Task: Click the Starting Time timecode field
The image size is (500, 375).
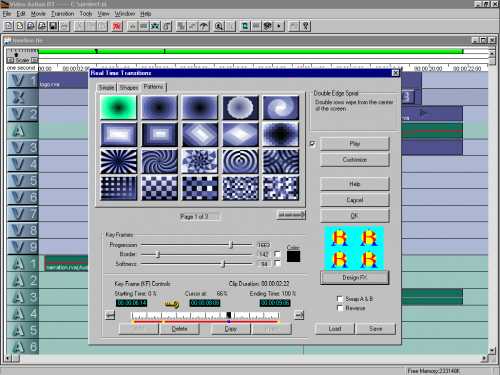Action: coord(131,303)
